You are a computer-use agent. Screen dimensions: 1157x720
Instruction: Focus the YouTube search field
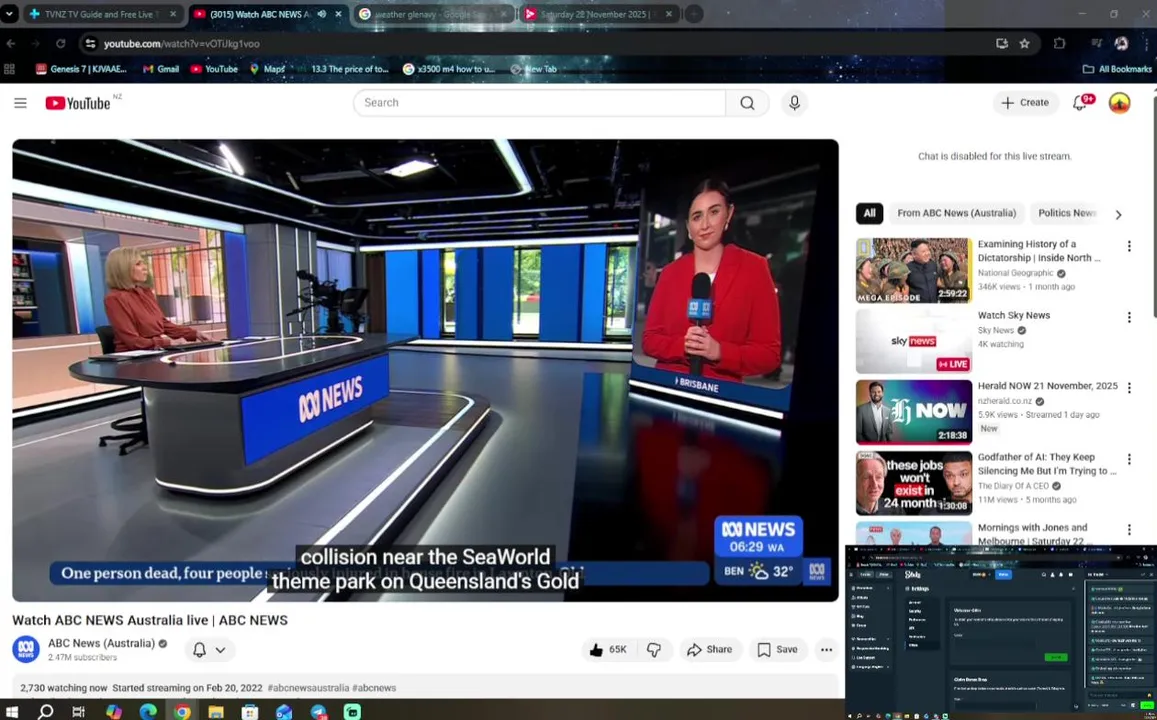coord(539,103)
